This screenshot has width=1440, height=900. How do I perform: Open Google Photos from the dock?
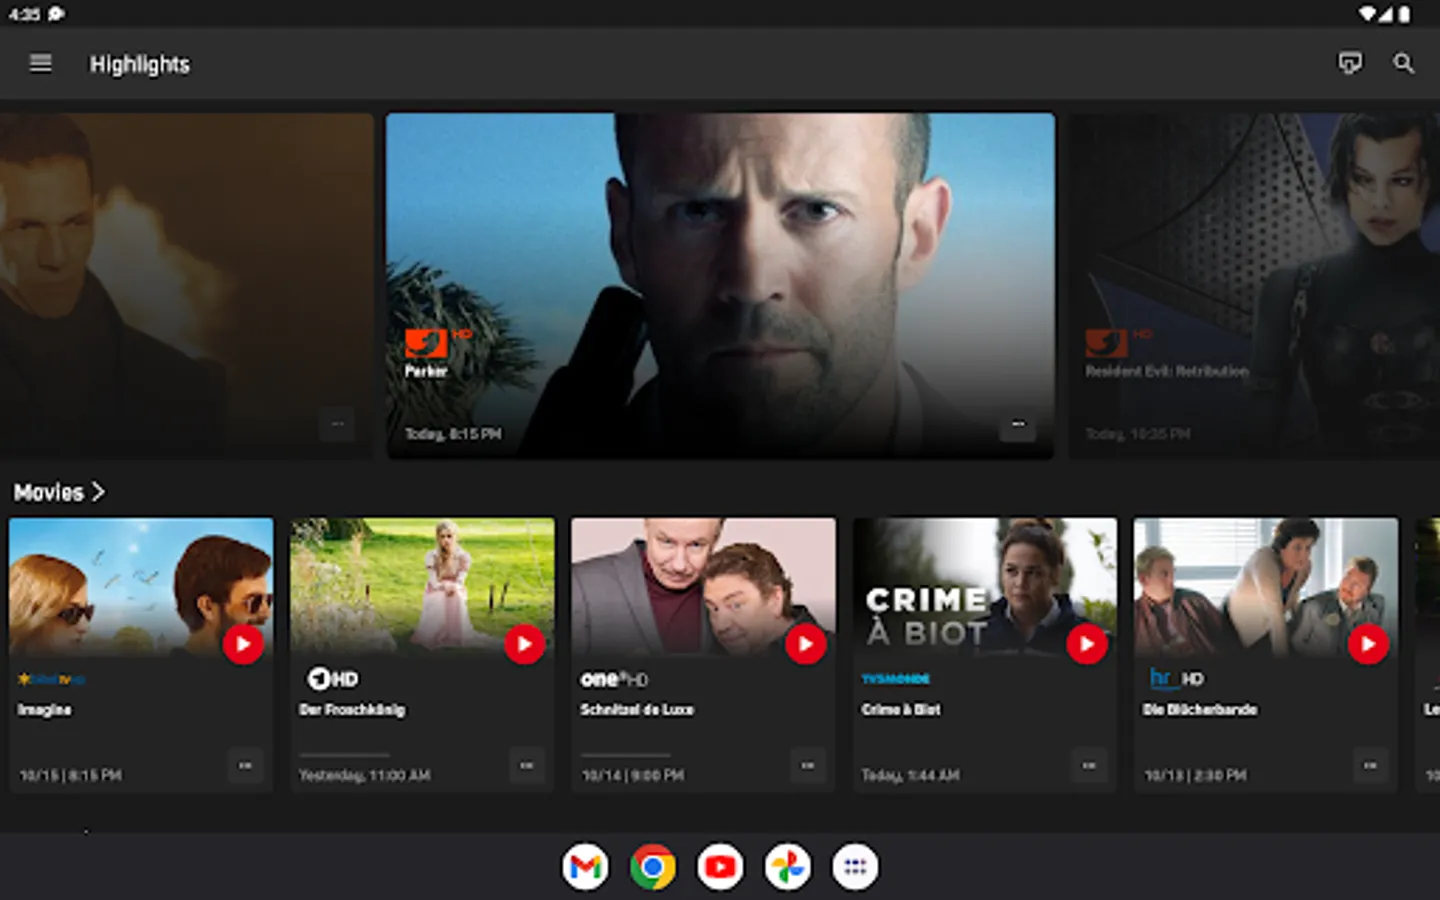788,867
